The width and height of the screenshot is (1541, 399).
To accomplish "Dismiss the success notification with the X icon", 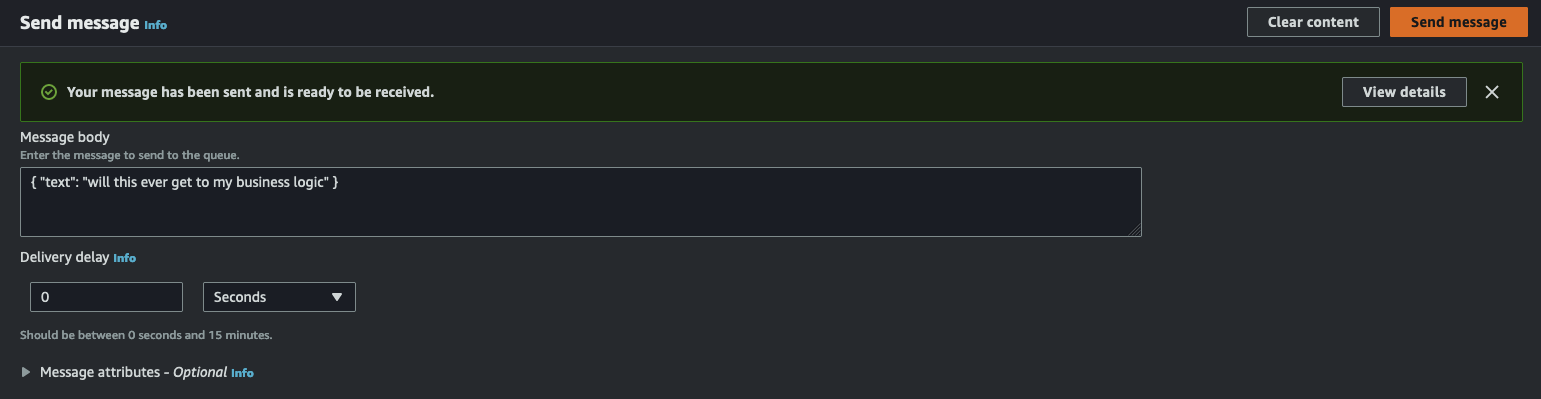I will (1491, 92).
